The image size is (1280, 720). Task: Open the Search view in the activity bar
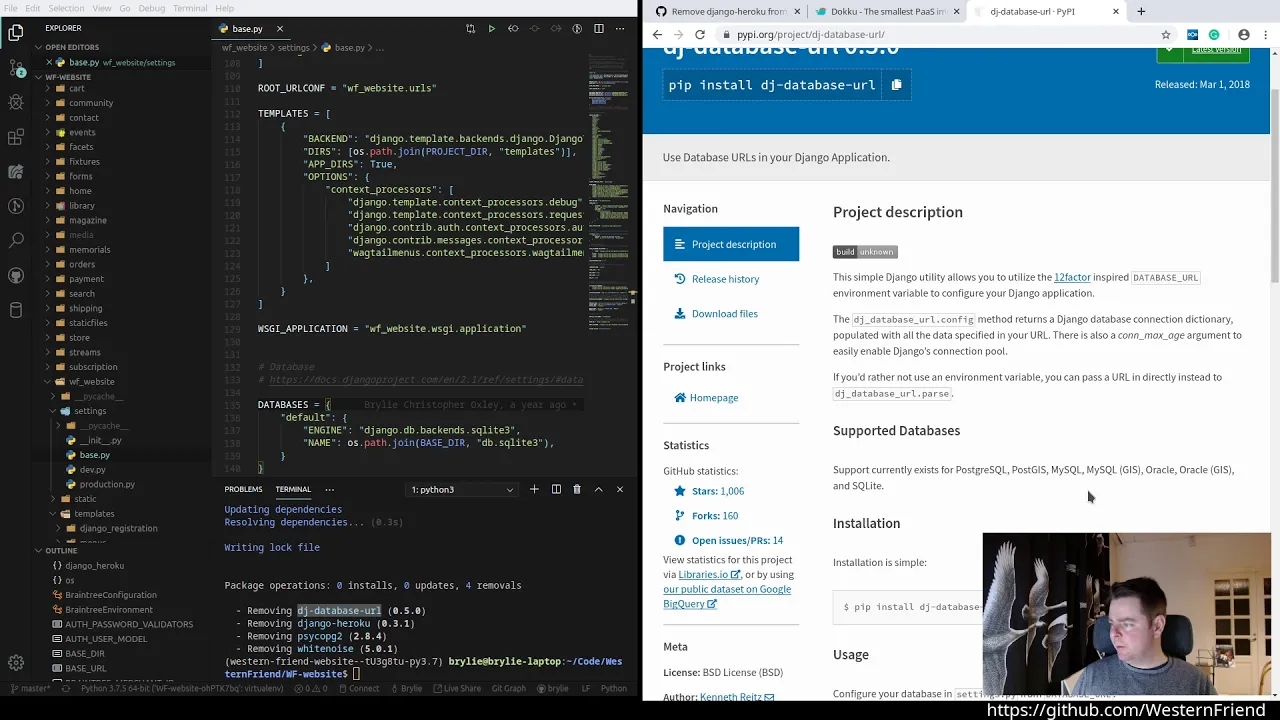16,240
